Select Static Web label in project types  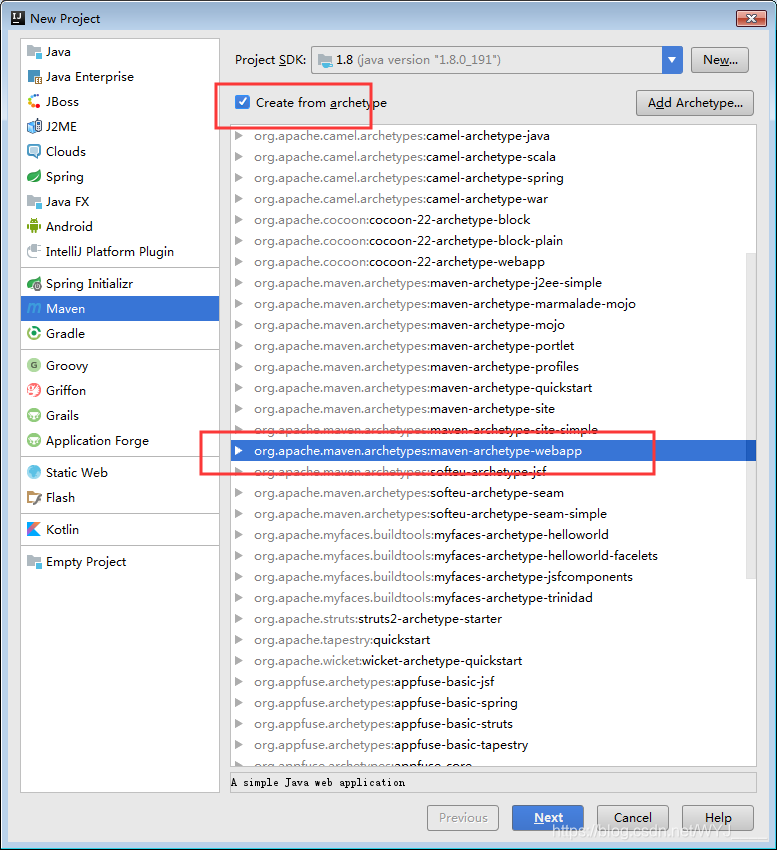tap(77, 473)
